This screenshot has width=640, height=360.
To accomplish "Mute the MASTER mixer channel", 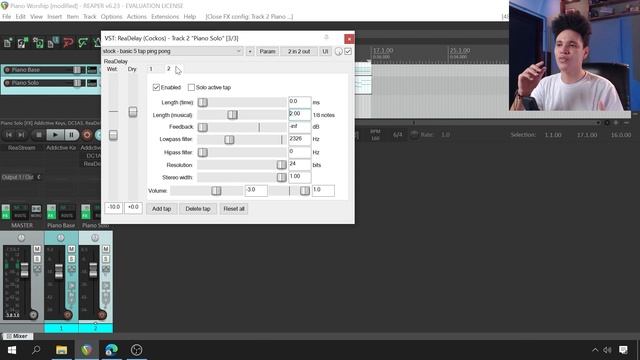I will (37, 249).
